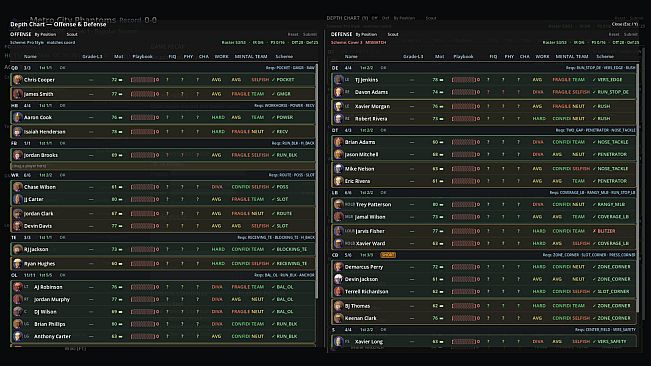The width and height of the screenshot is (651, 366).
Task: Click Jarvis Fisher's player portrait
Action: pos(338,231)
